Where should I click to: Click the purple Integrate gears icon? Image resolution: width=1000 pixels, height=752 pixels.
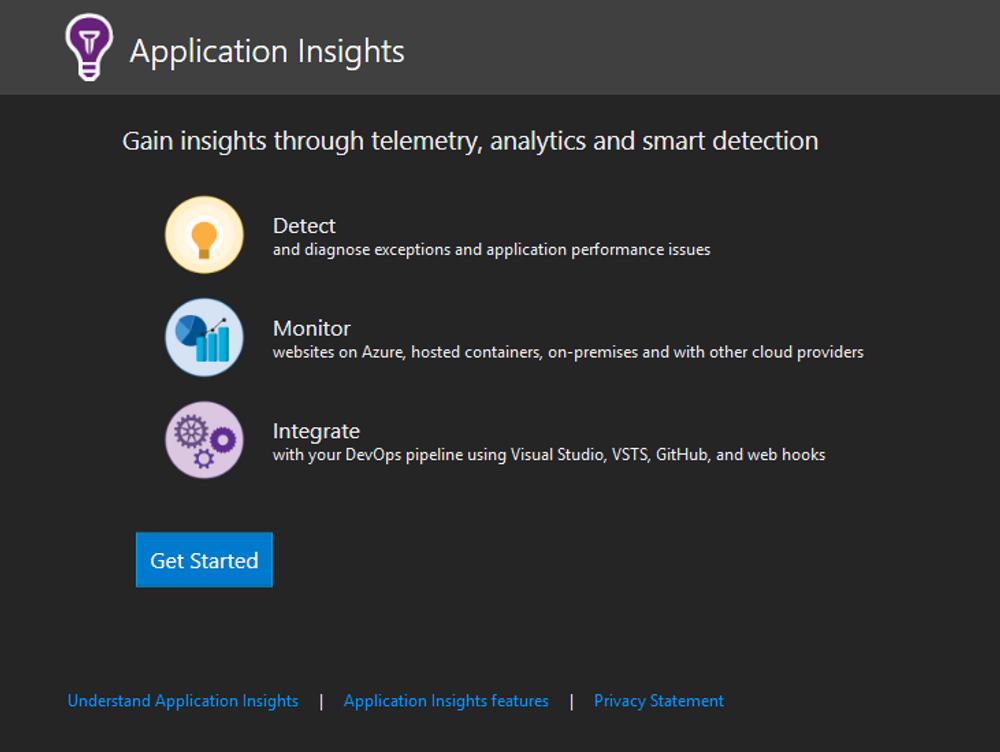point(204,440)
